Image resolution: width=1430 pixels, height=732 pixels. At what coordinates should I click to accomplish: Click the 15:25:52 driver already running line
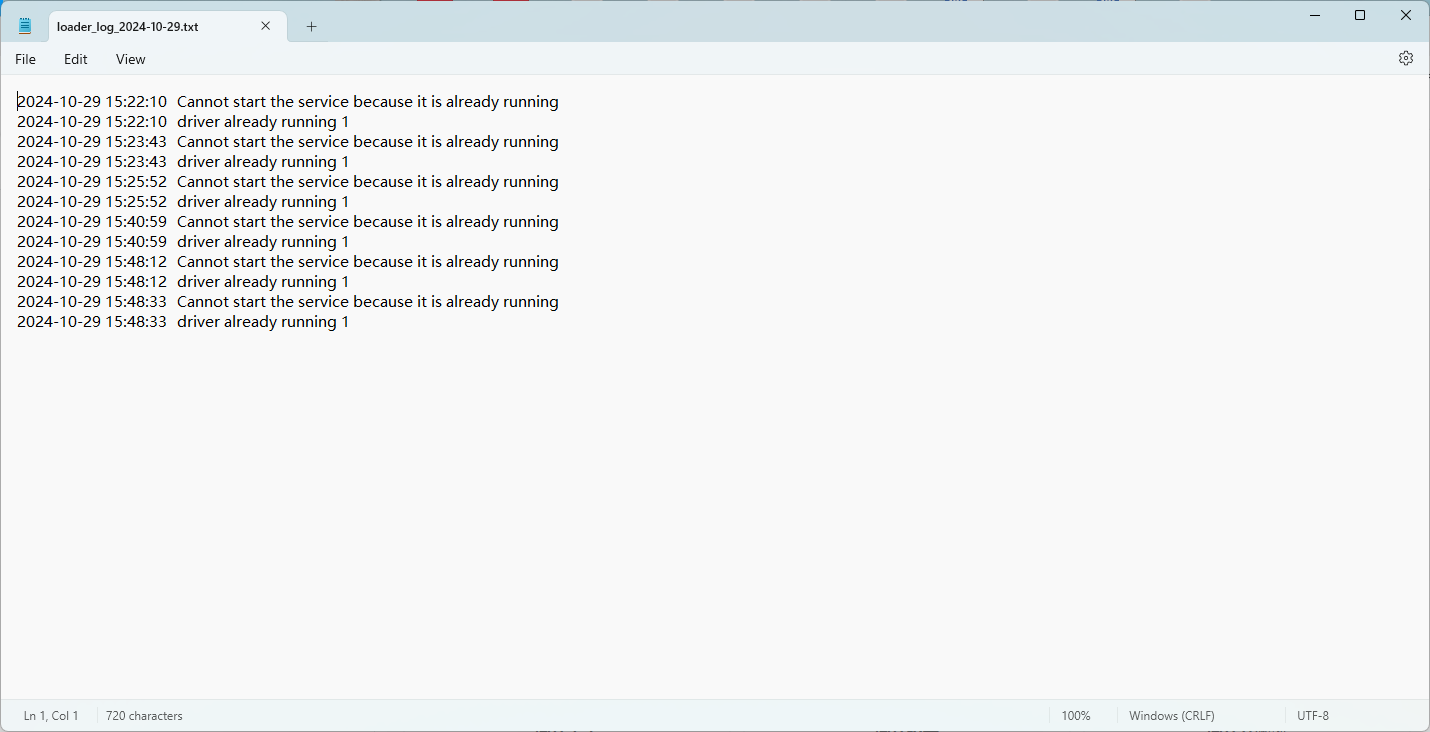pos(183,202)
